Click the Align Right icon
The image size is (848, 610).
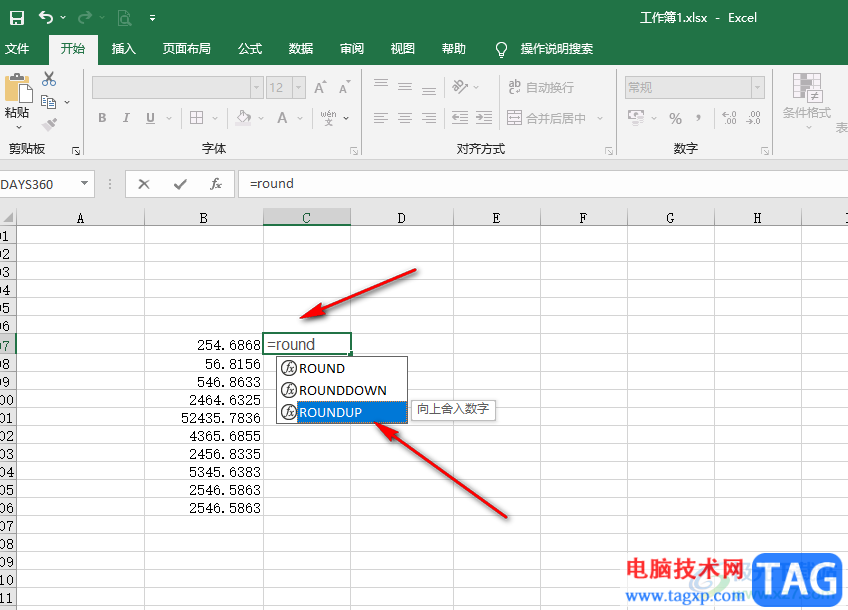click(x=429, y=118)
